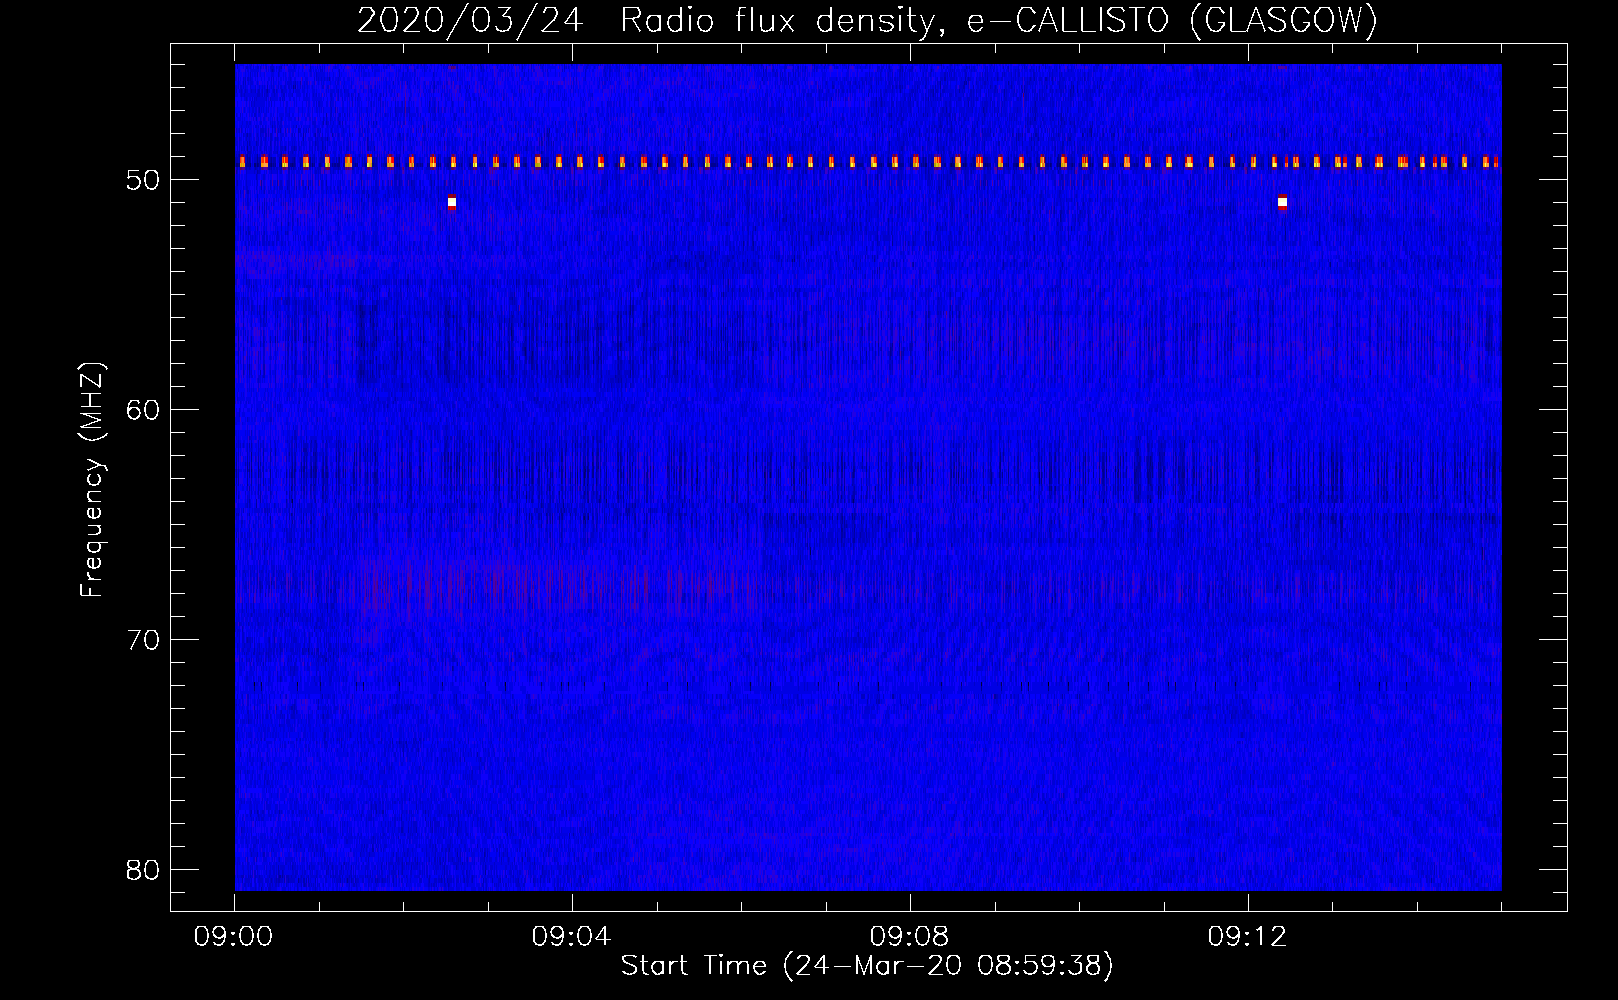Click the 09:04 time tick label
Image resolution: width=1618 pixels, height=1000 pixels.
click(x=572, y=937)
